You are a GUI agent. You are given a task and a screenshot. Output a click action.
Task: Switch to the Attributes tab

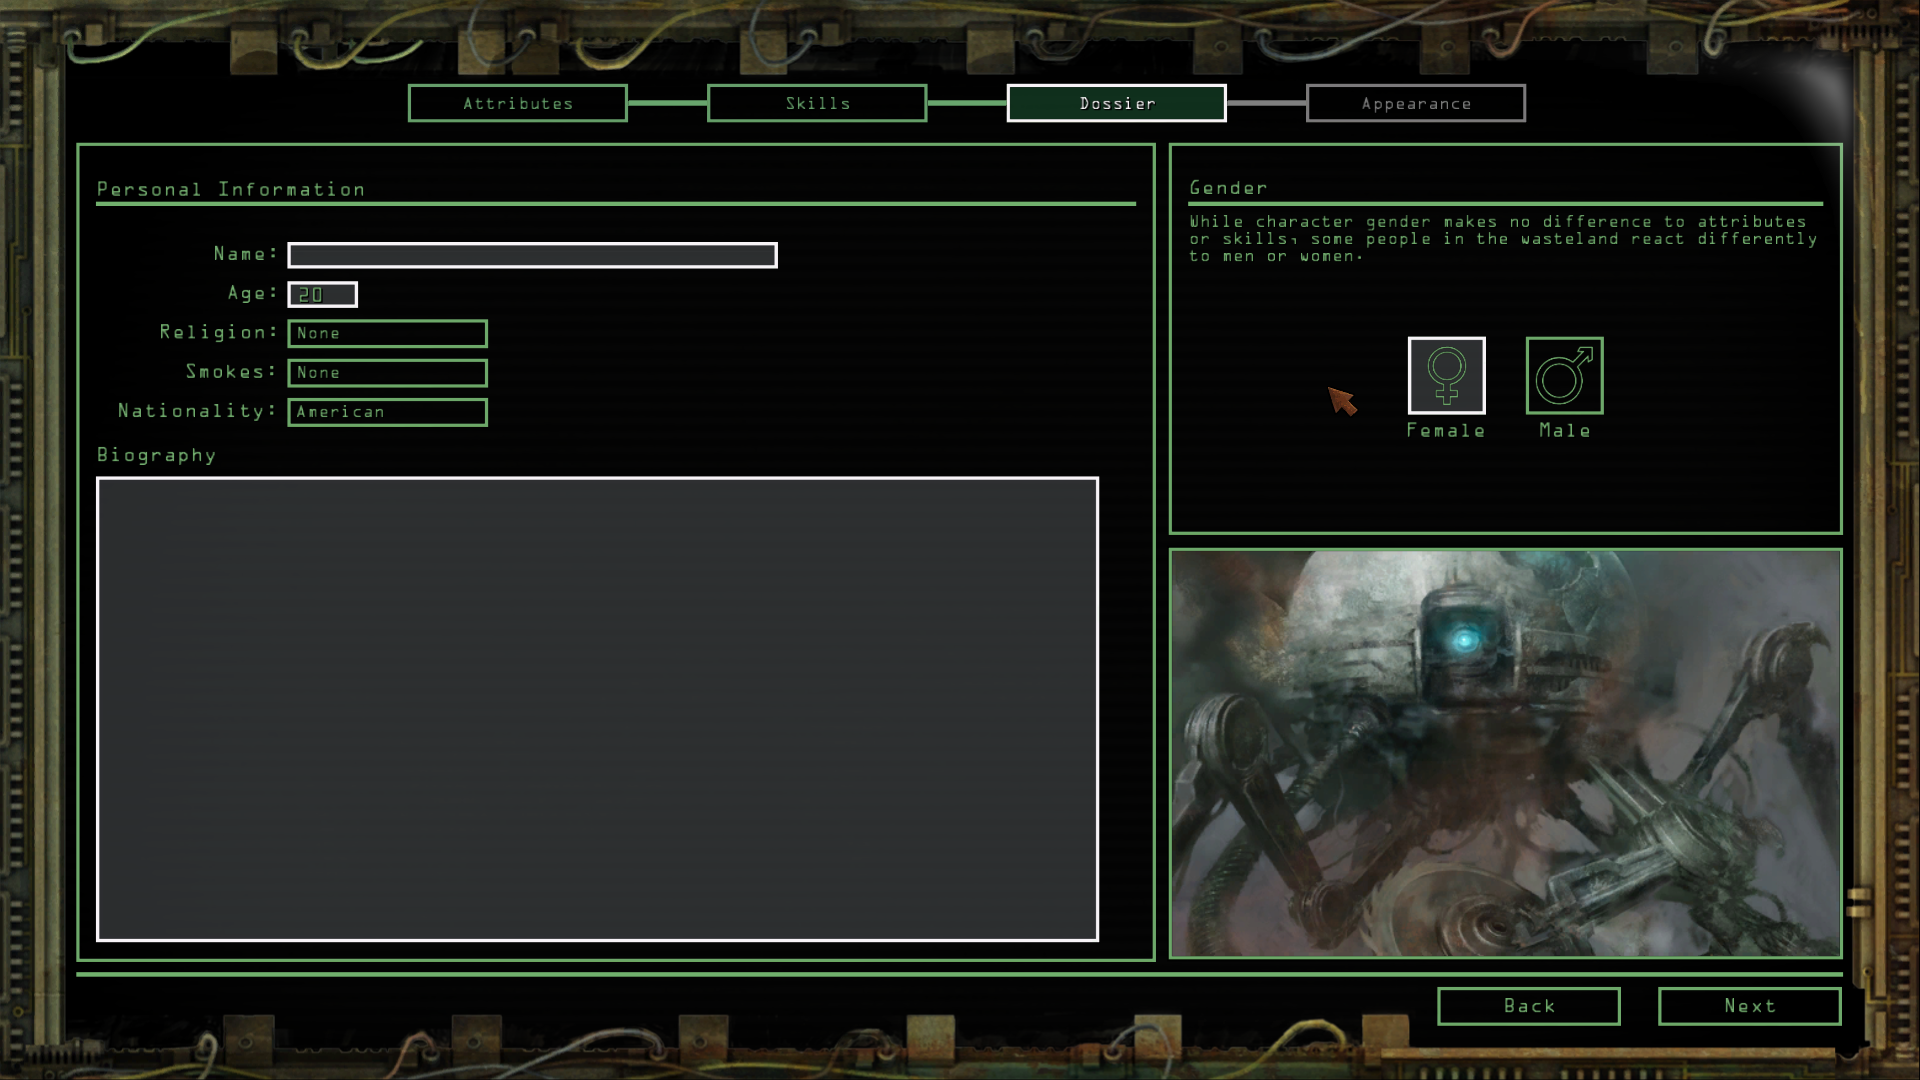[x=517, y=103]
